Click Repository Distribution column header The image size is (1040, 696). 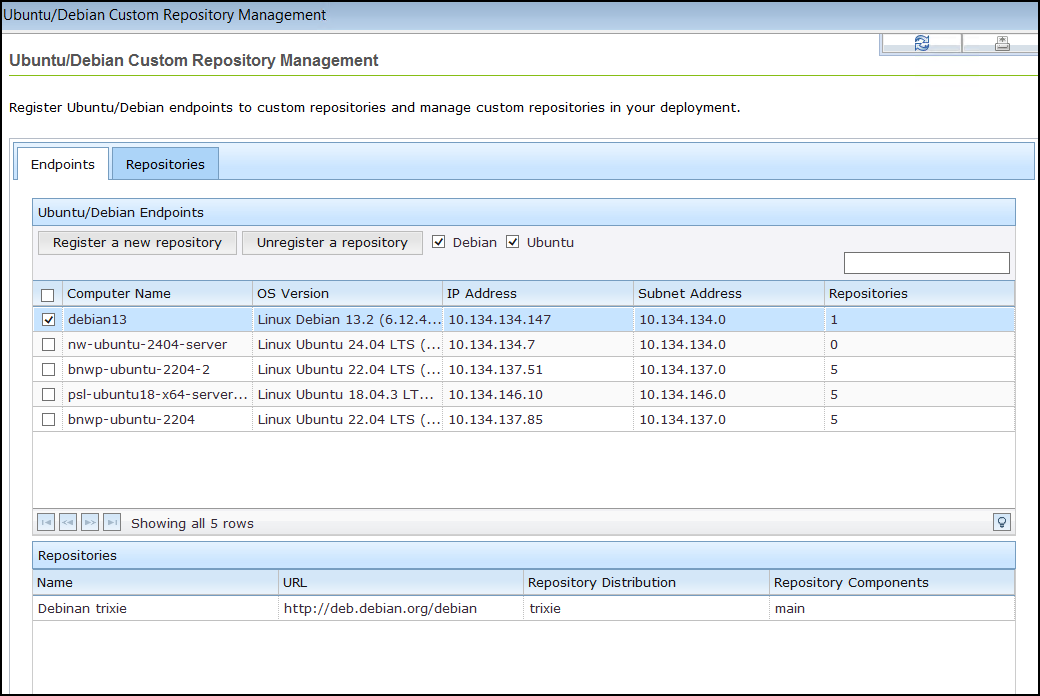coord(646,583)
